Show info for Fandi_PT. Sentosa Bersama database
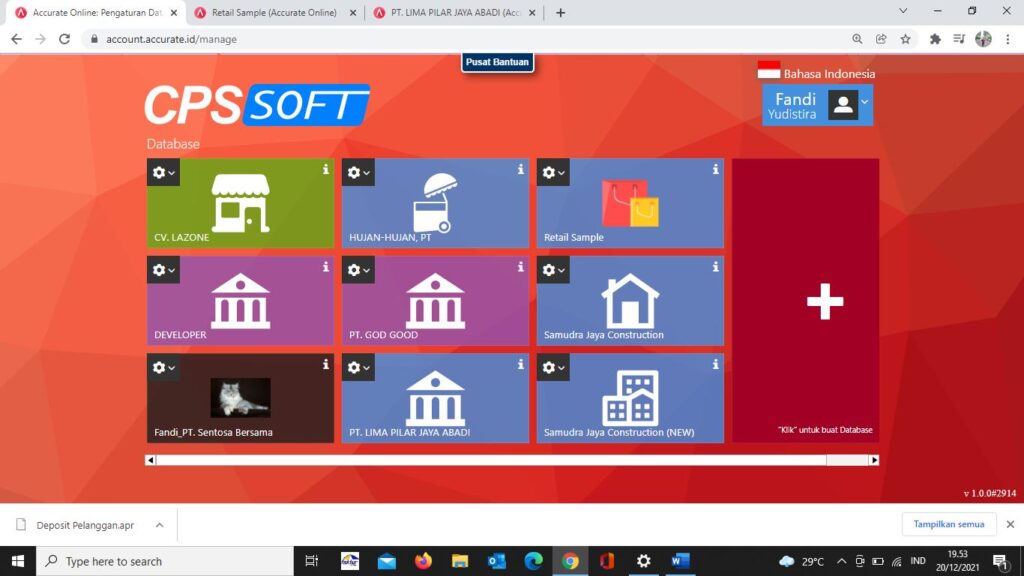The width and height of the screenshot is (1024, 576). (x=325, y=364)
